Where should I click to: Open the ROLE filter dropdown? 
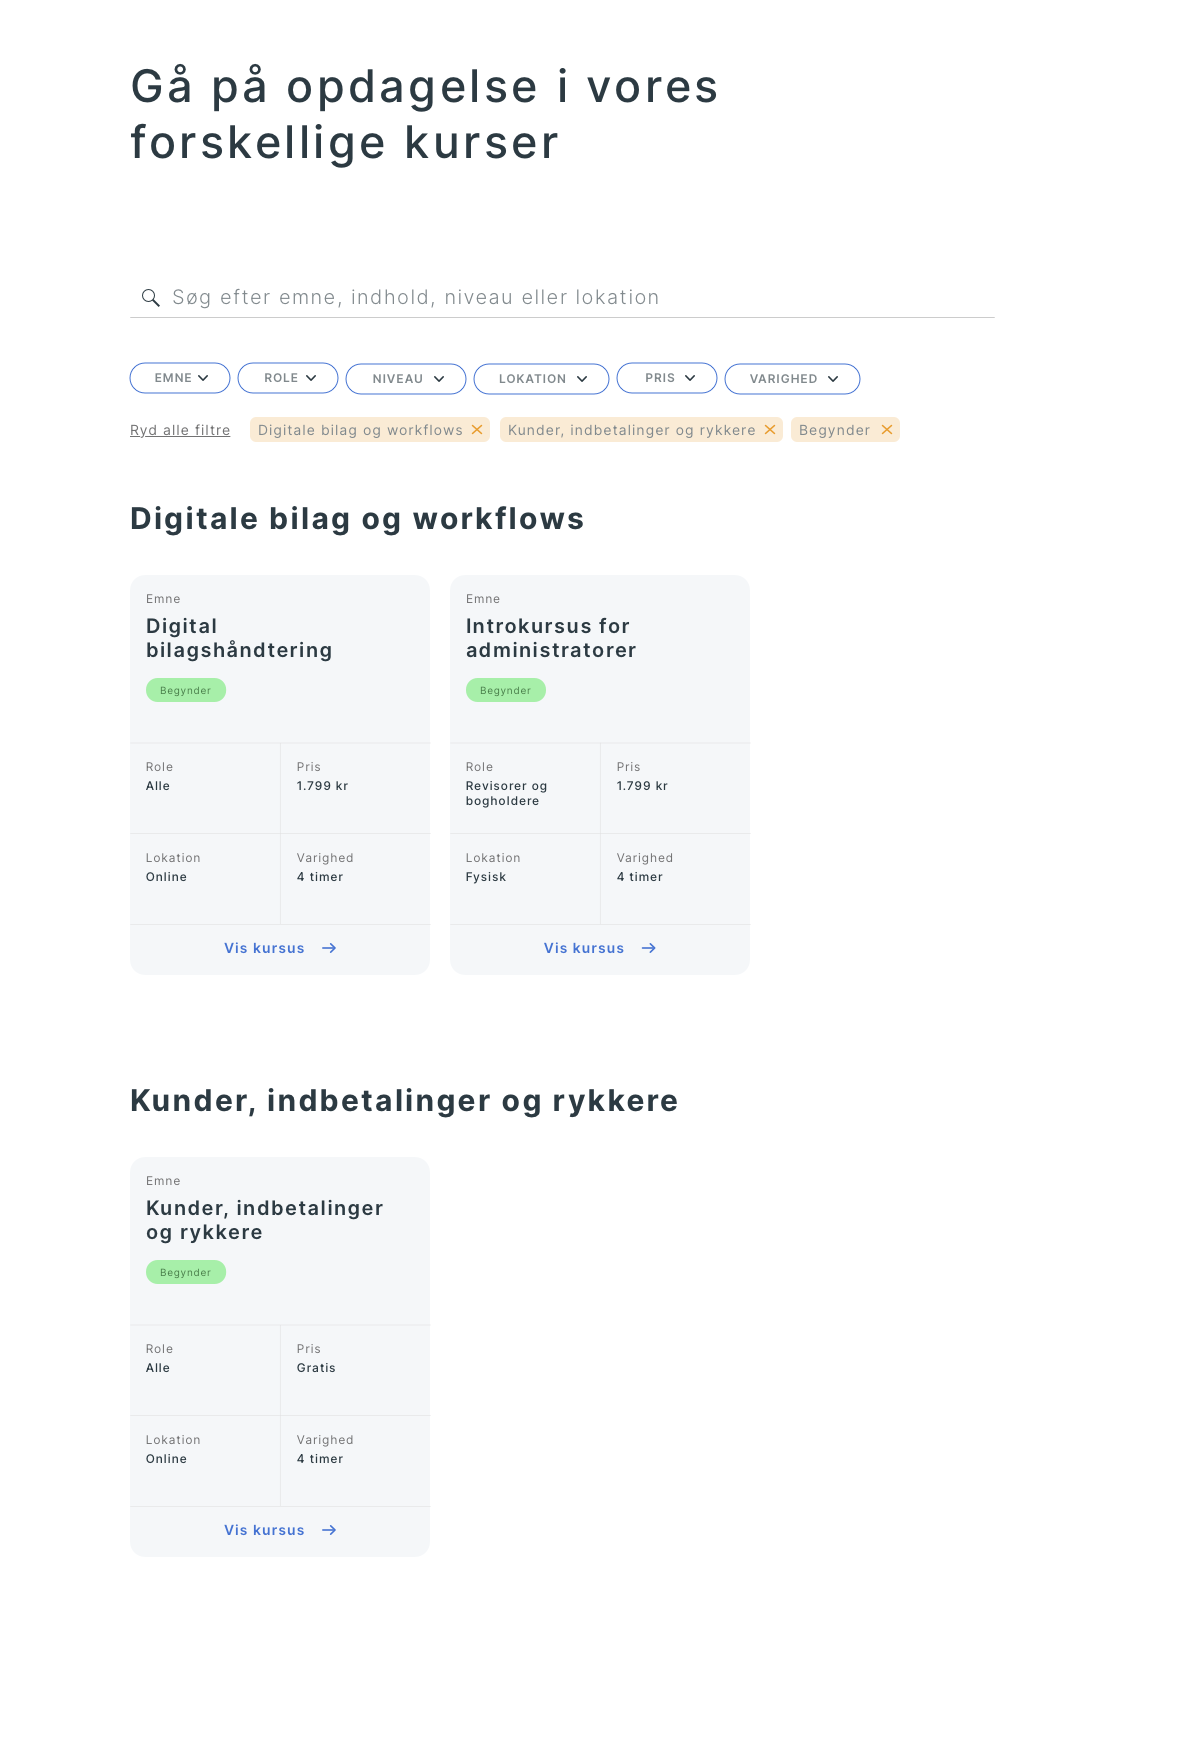click(288, 378)
